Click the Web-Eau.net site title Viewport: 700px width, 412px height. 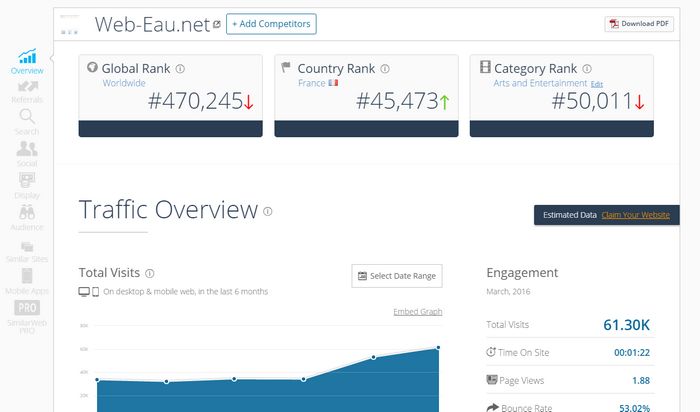click(153, 25)
